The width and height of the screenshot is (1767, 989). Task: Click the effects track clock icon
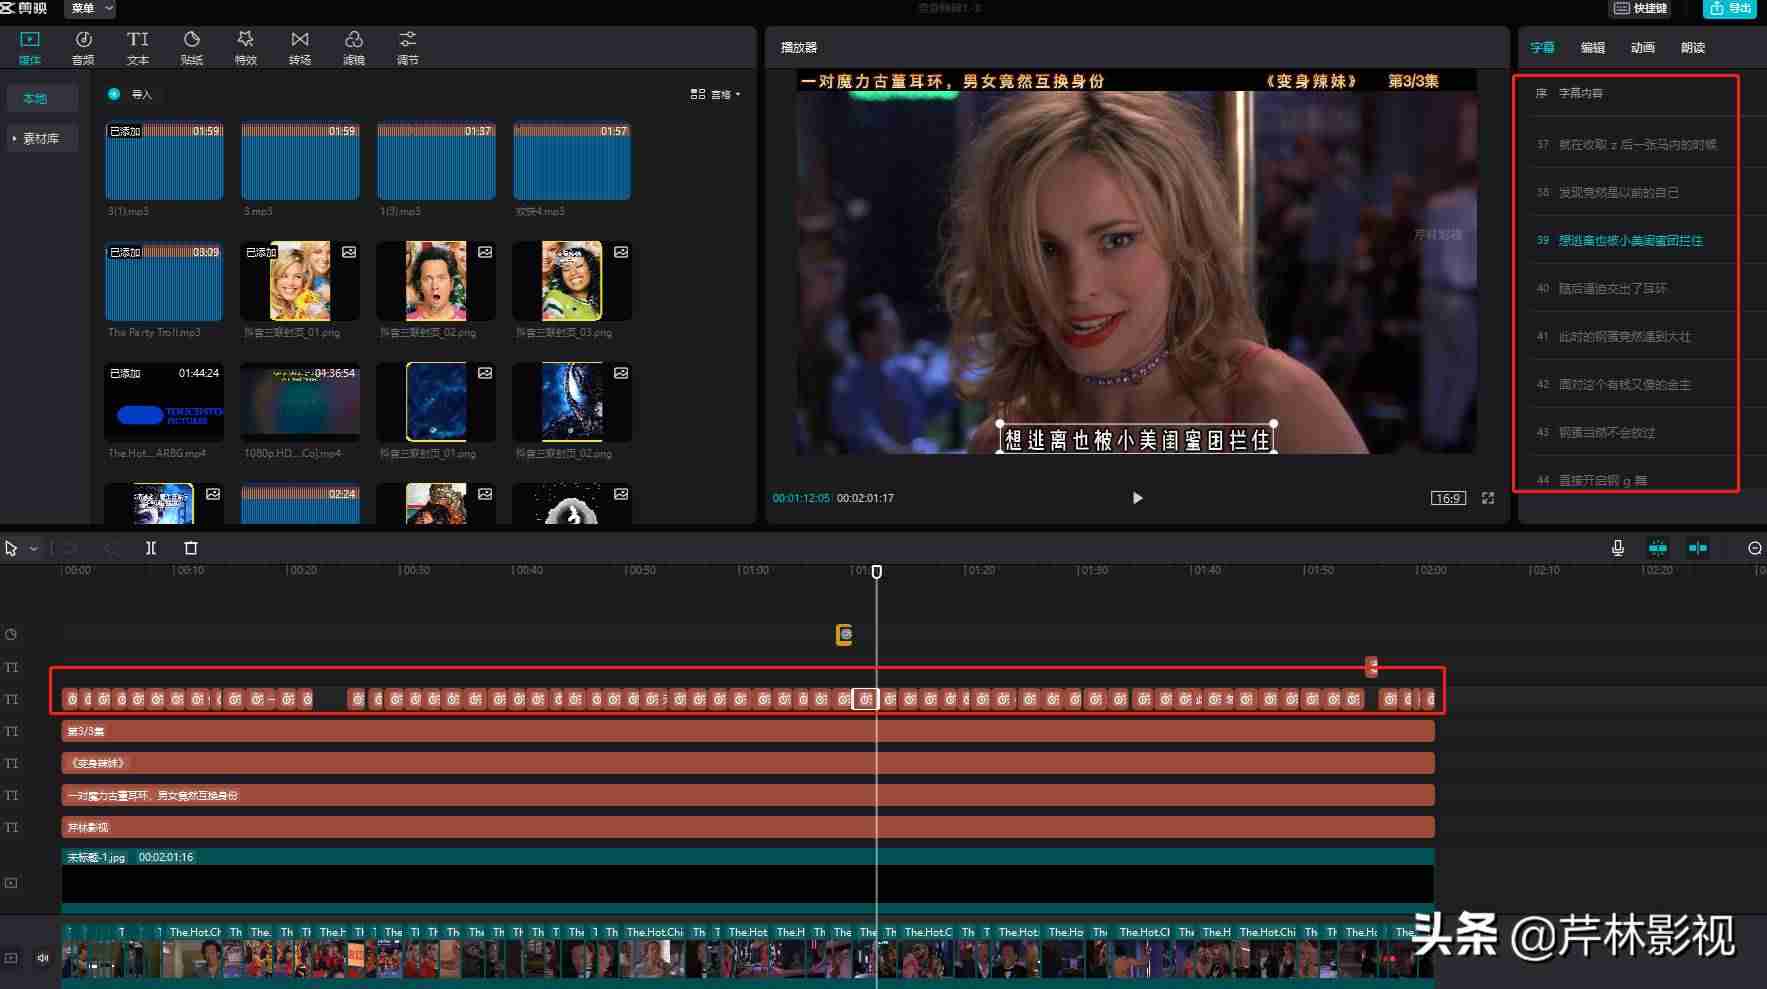(11, 634)
